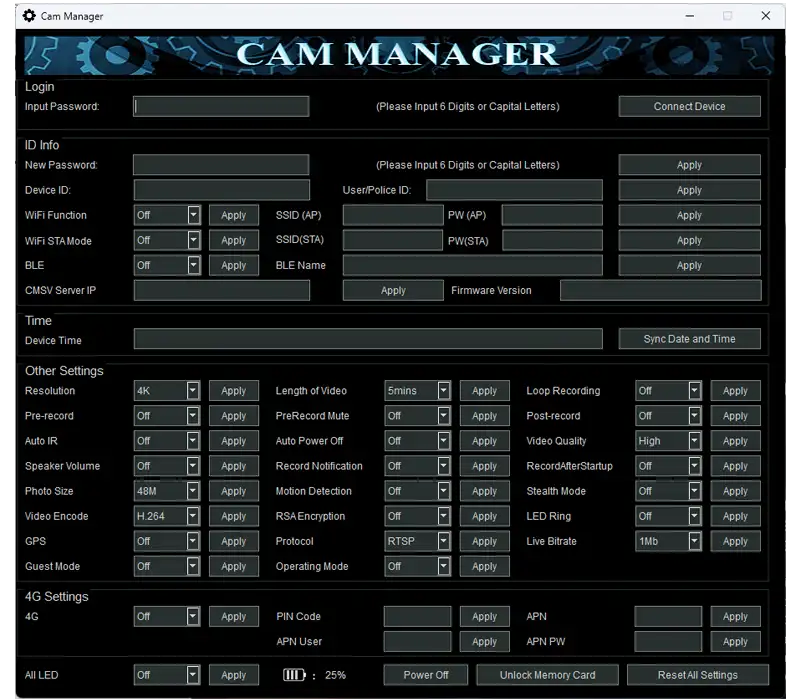Click the 25% battery percentage text
The width and height of the screenshot is (800, 700).
pos(335,675)
